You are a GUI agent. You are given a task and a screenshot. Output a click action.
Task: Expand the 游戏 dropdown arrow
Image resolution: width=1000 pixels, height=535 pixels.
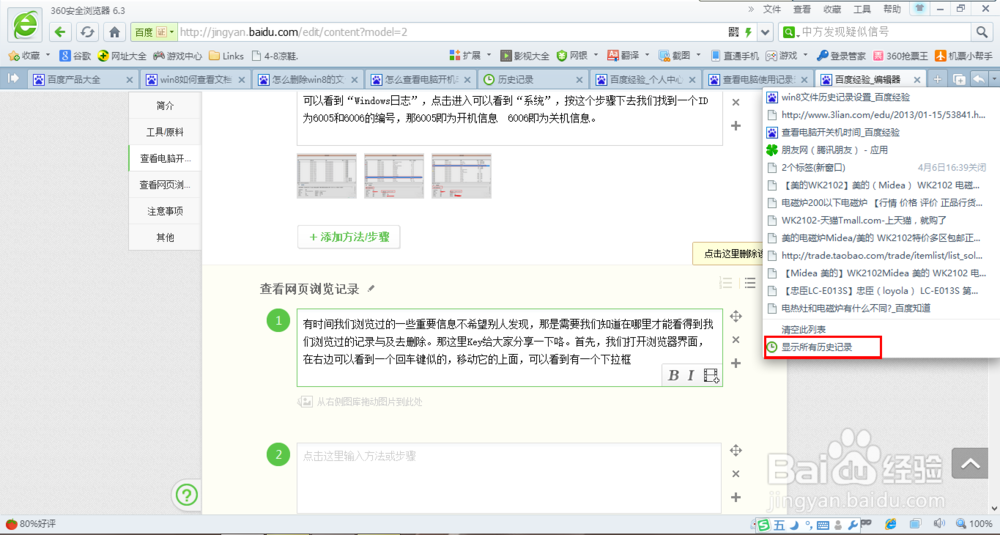[805, 55]
